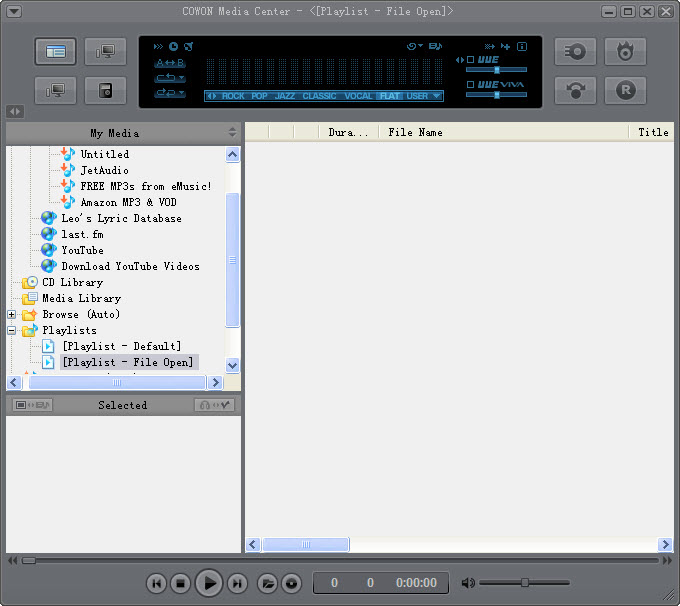Collapse the Playlists tree node
The image size is (680, 606).
(x=12, y=331)
